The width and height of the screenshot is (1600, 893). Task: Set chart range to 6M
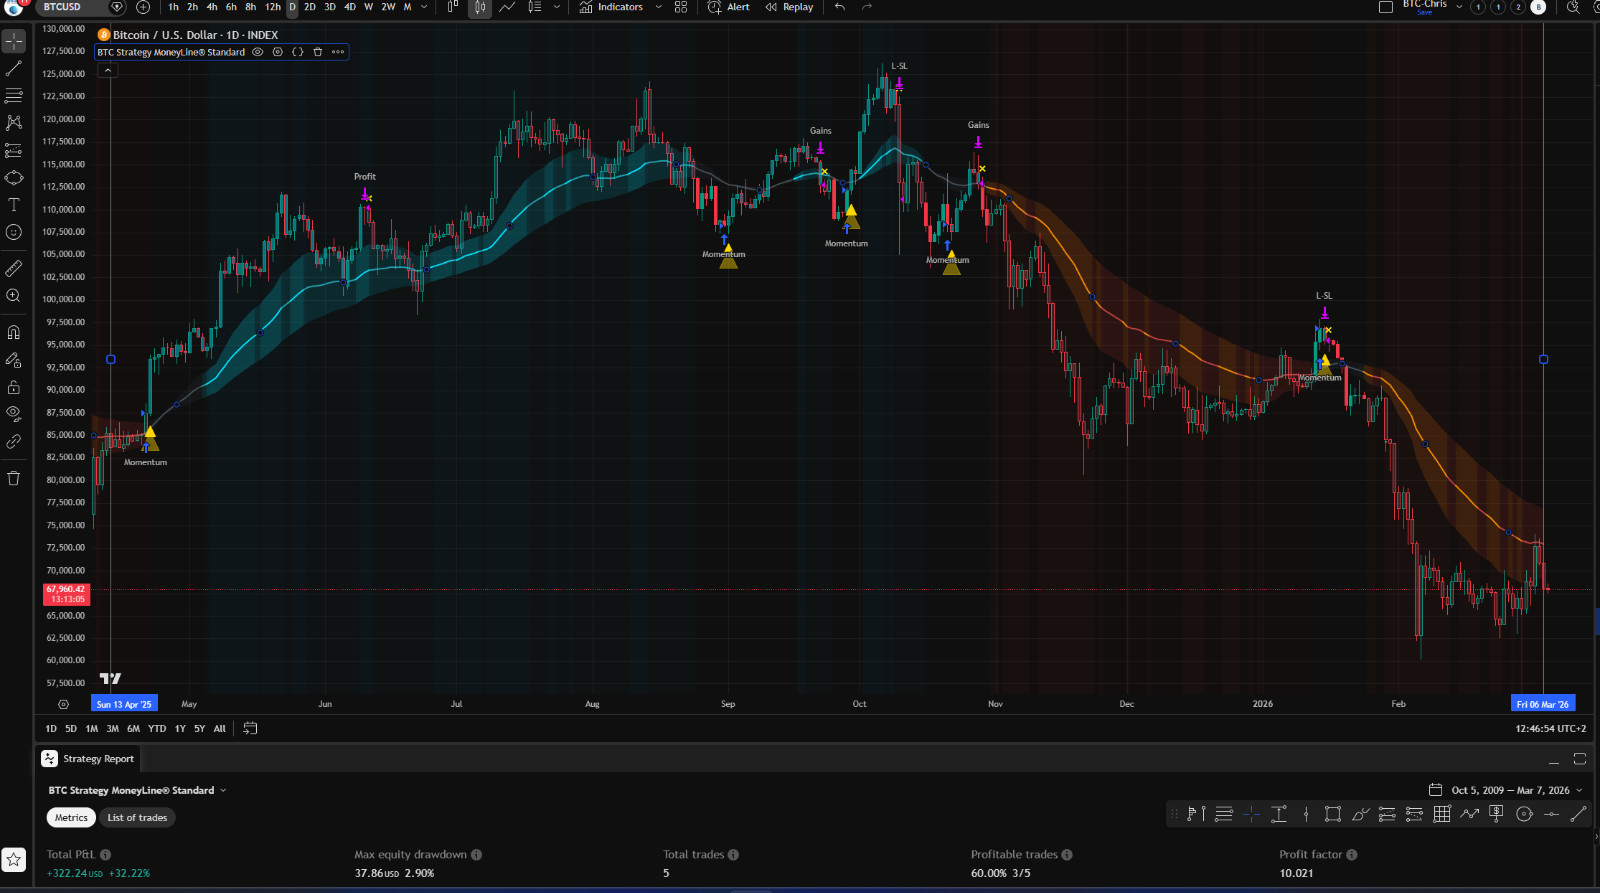coord(133,729)
